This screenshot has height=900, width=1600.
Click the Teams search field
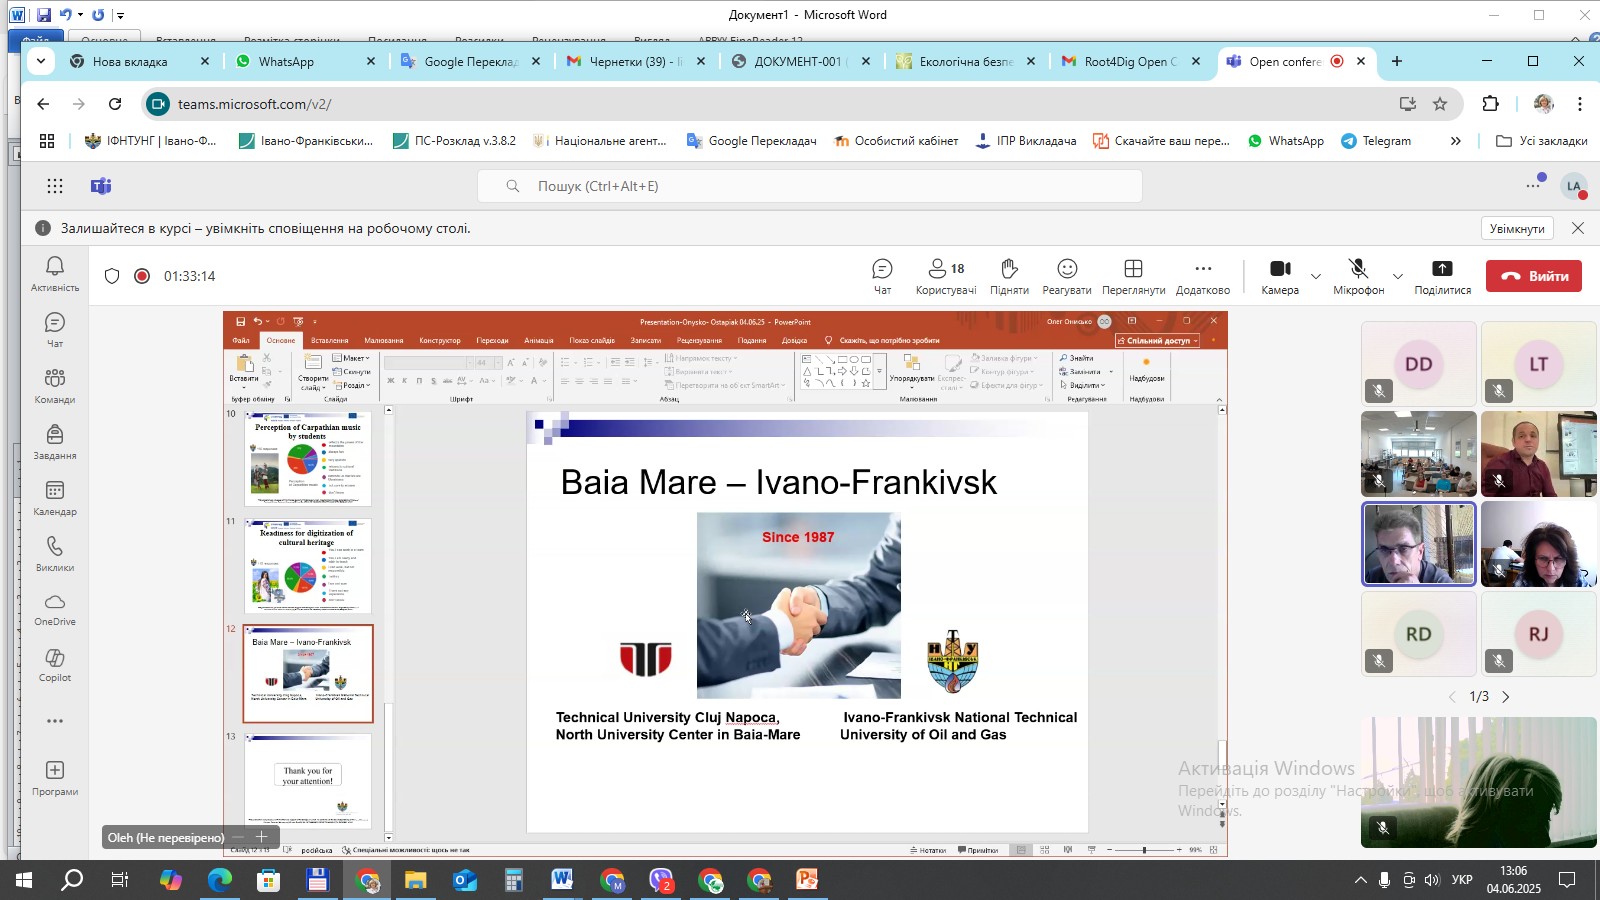pos(810,186)
